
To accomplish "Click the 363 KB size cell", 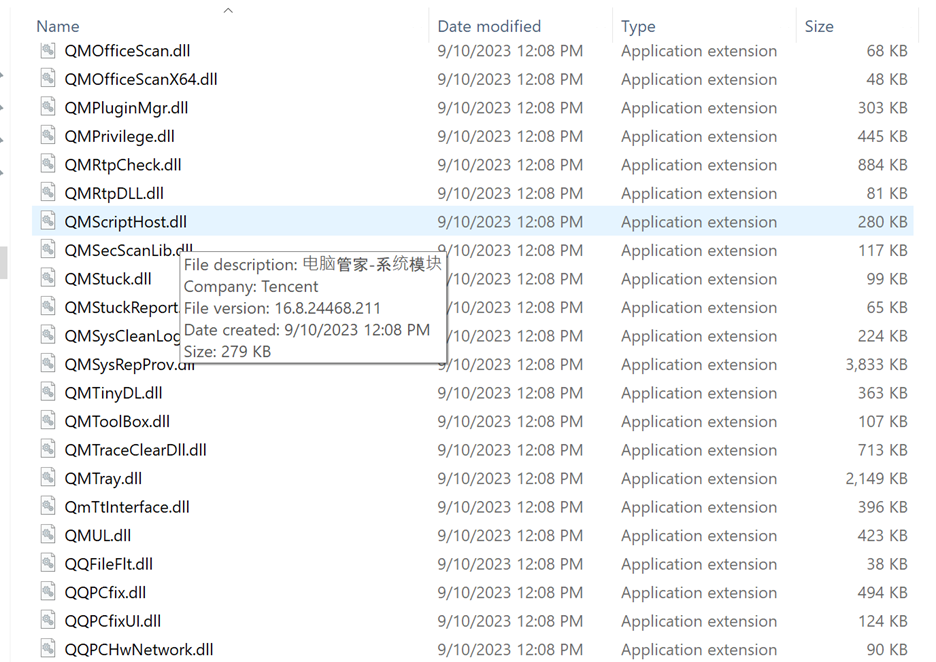I will click(882, 393).
